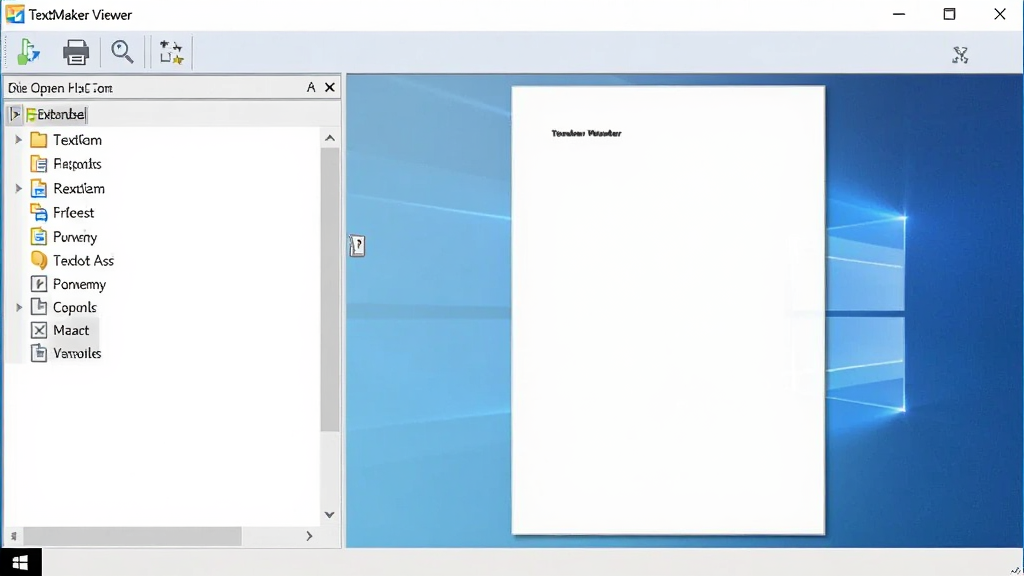The width and height of the screenshot is (1024, 576).
Task: Click the document heading text on the page
Action: 586,133
